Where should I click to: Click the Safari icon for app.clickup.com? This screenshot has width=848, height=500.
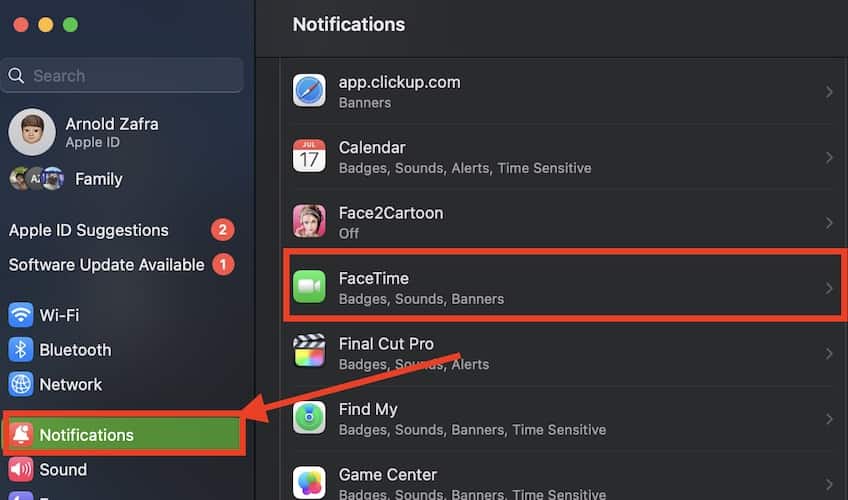[x=309, y=91]
